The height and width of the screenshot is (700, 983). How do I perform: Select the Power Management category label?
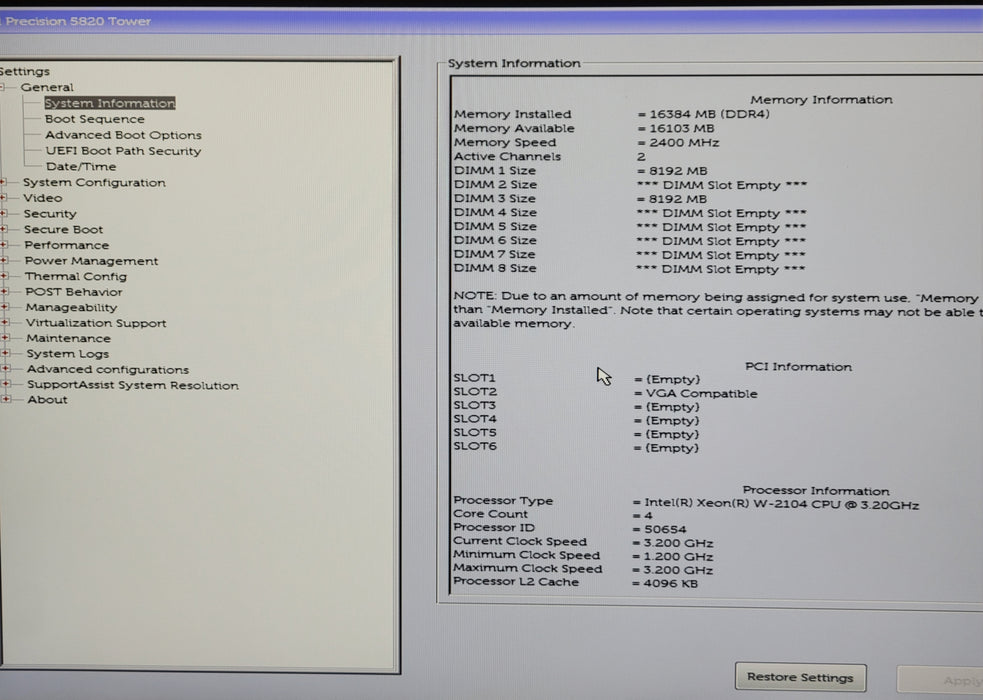point(92,261)
